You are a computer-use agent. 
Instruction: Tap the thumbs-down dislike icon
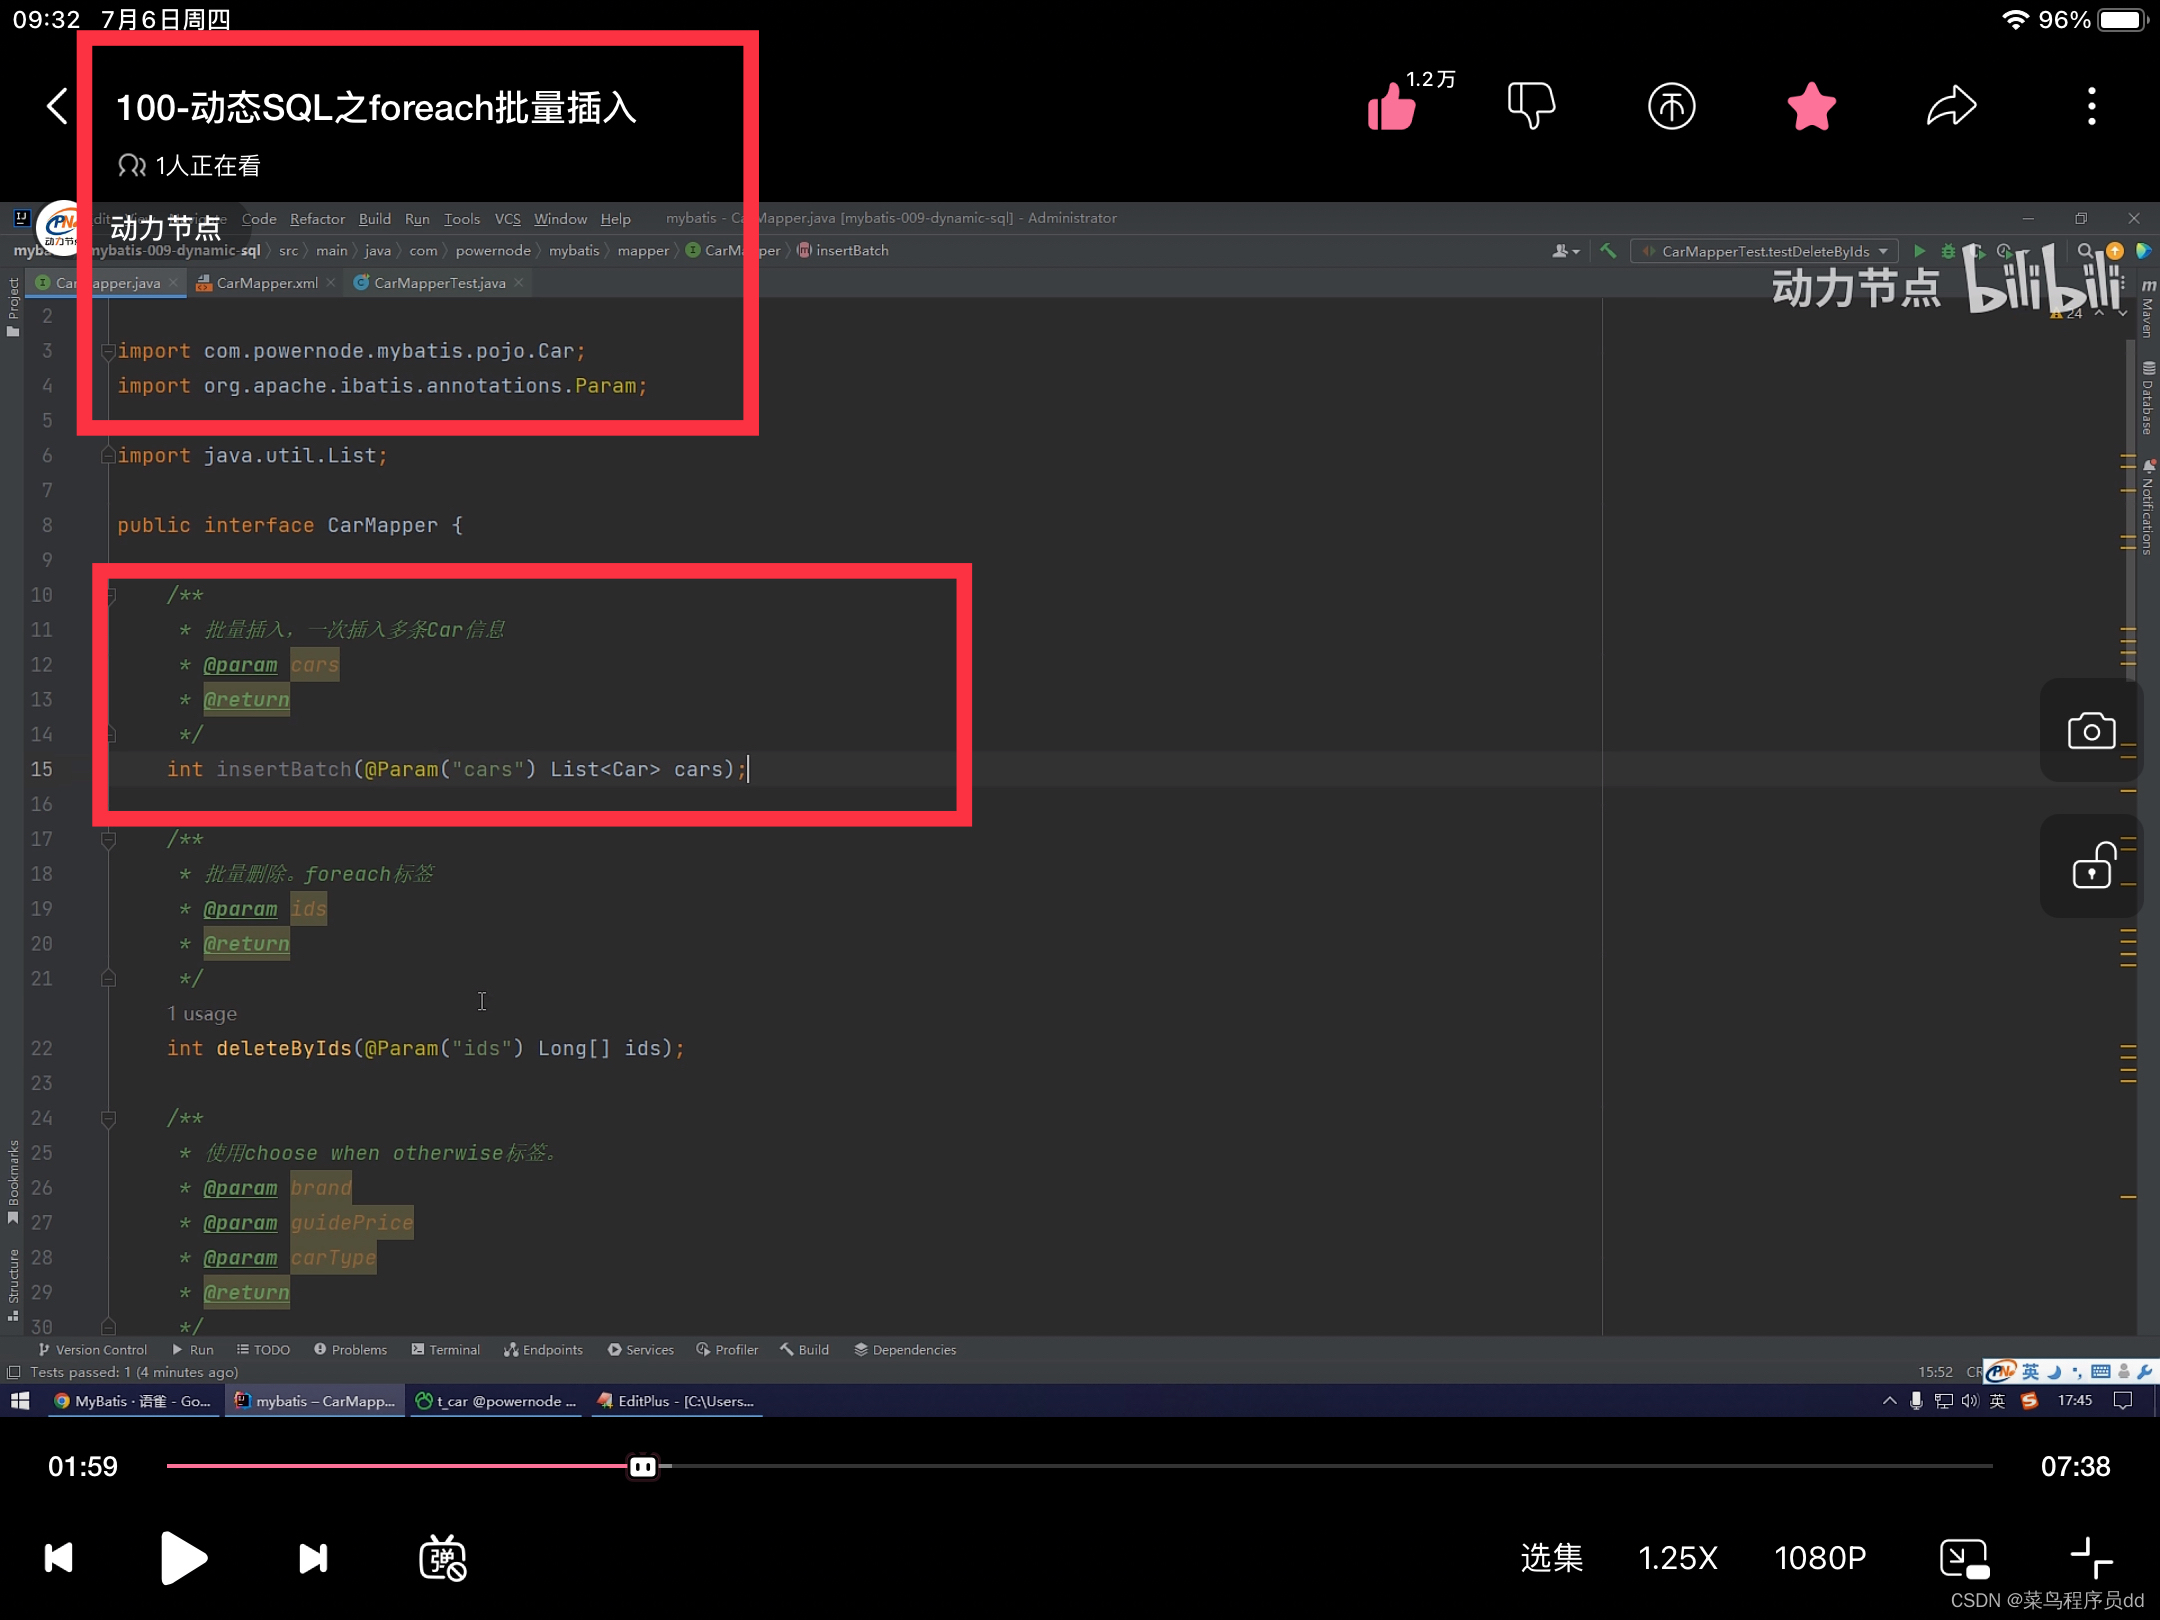(1530, 106)
